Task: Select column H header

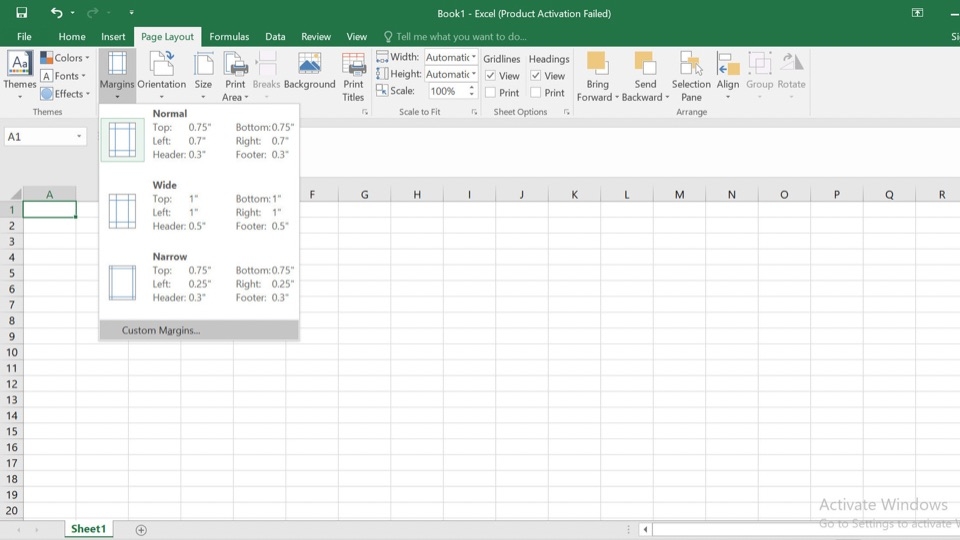Action: 417,194
